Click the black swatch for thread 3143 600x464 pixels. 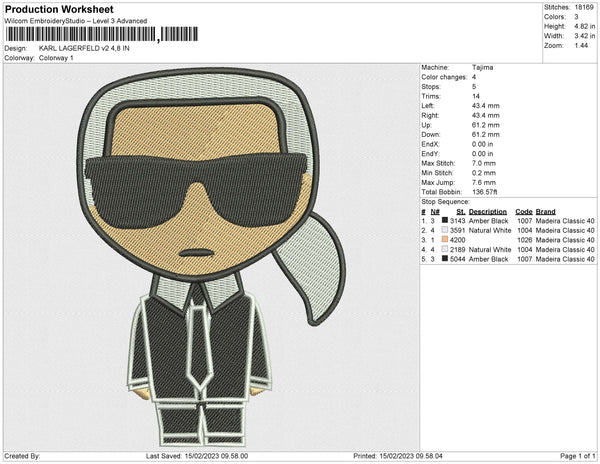tap(445, 220)
